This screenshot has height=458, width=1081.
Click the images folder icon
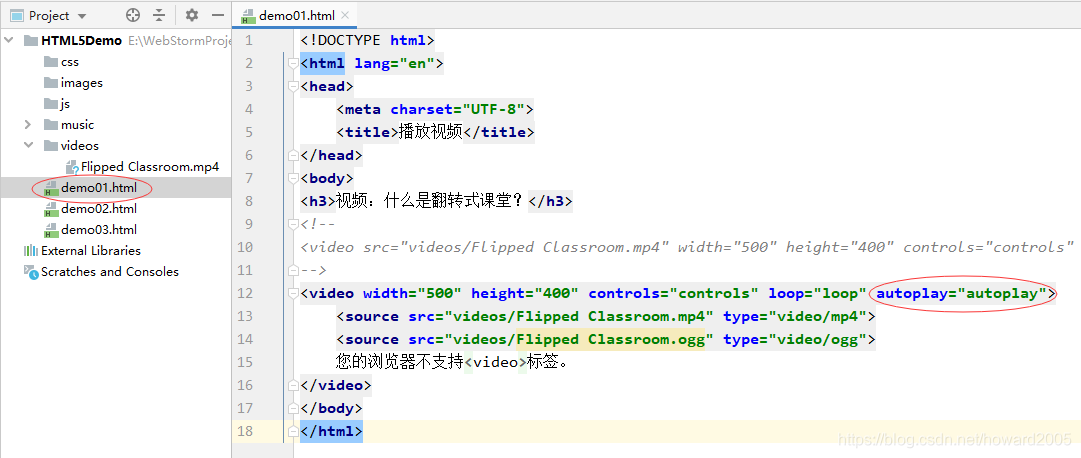point(51,83)
